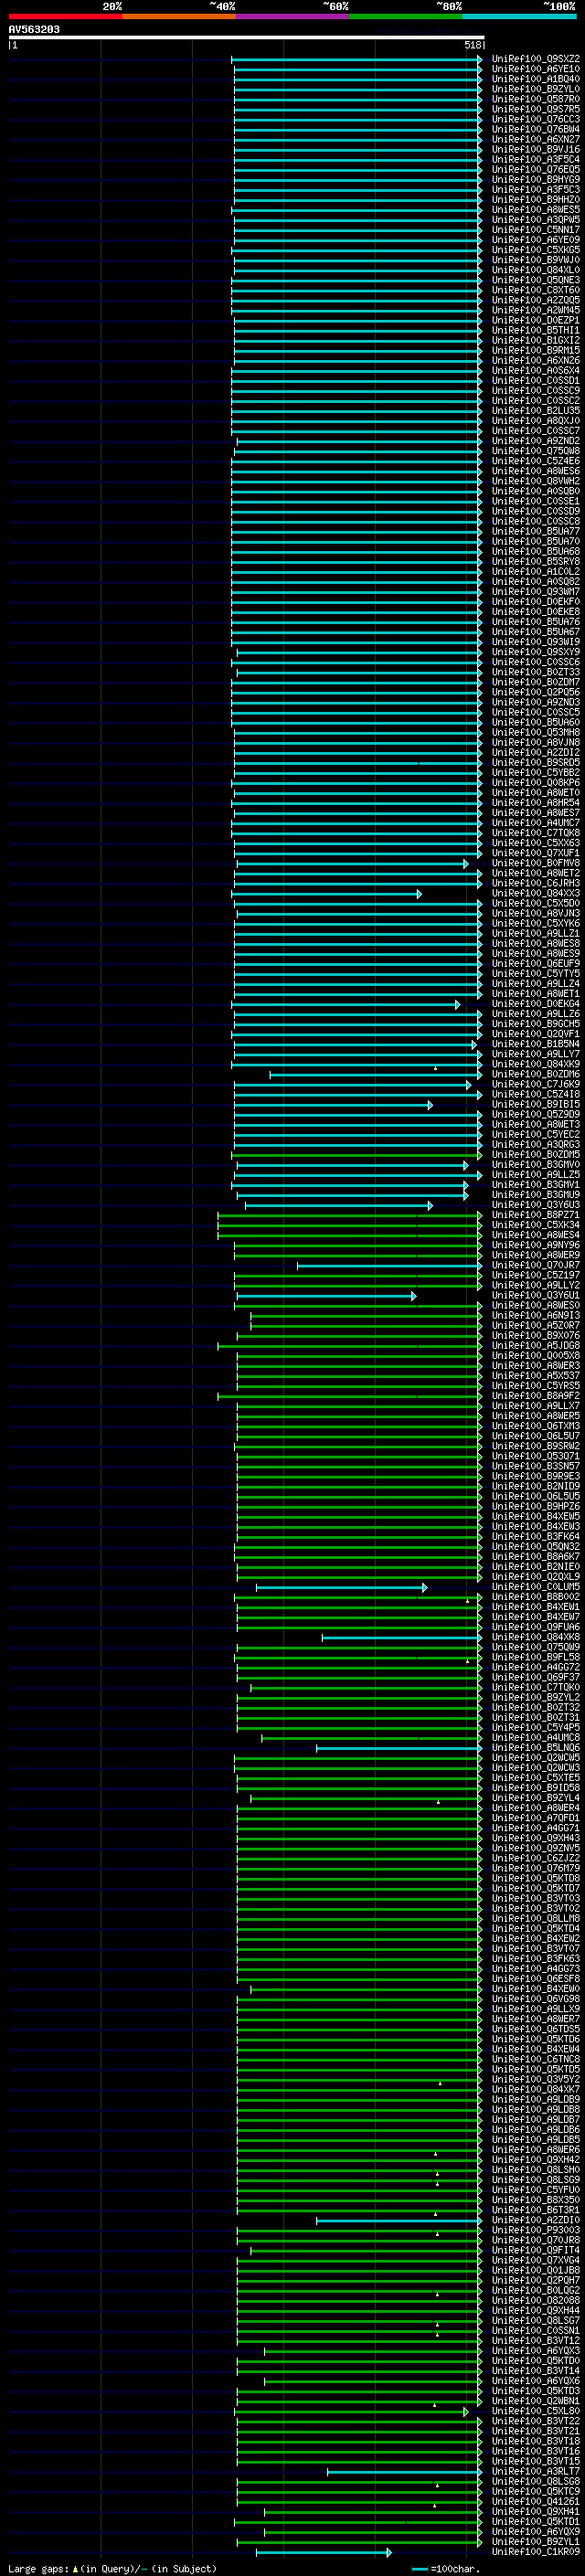Open hit UniRef100_B6T3R1
This screenshot has height=2576, width=585.
click(x=536, y=2210)
